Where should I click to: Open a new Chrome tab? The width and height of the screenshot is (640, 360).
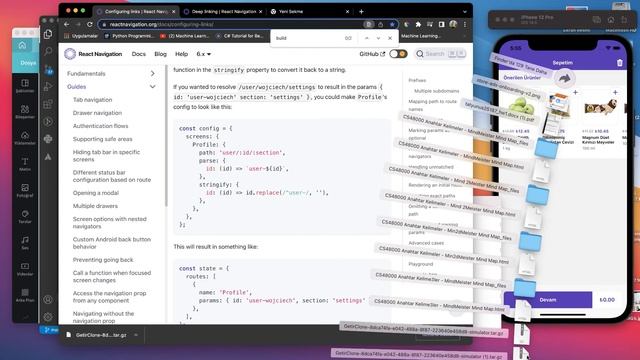coord(361,12)
